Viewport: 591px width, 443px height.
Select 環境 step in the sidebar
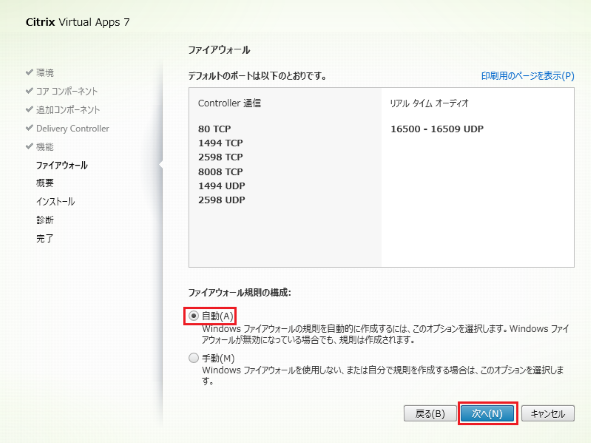pos(45,73)
